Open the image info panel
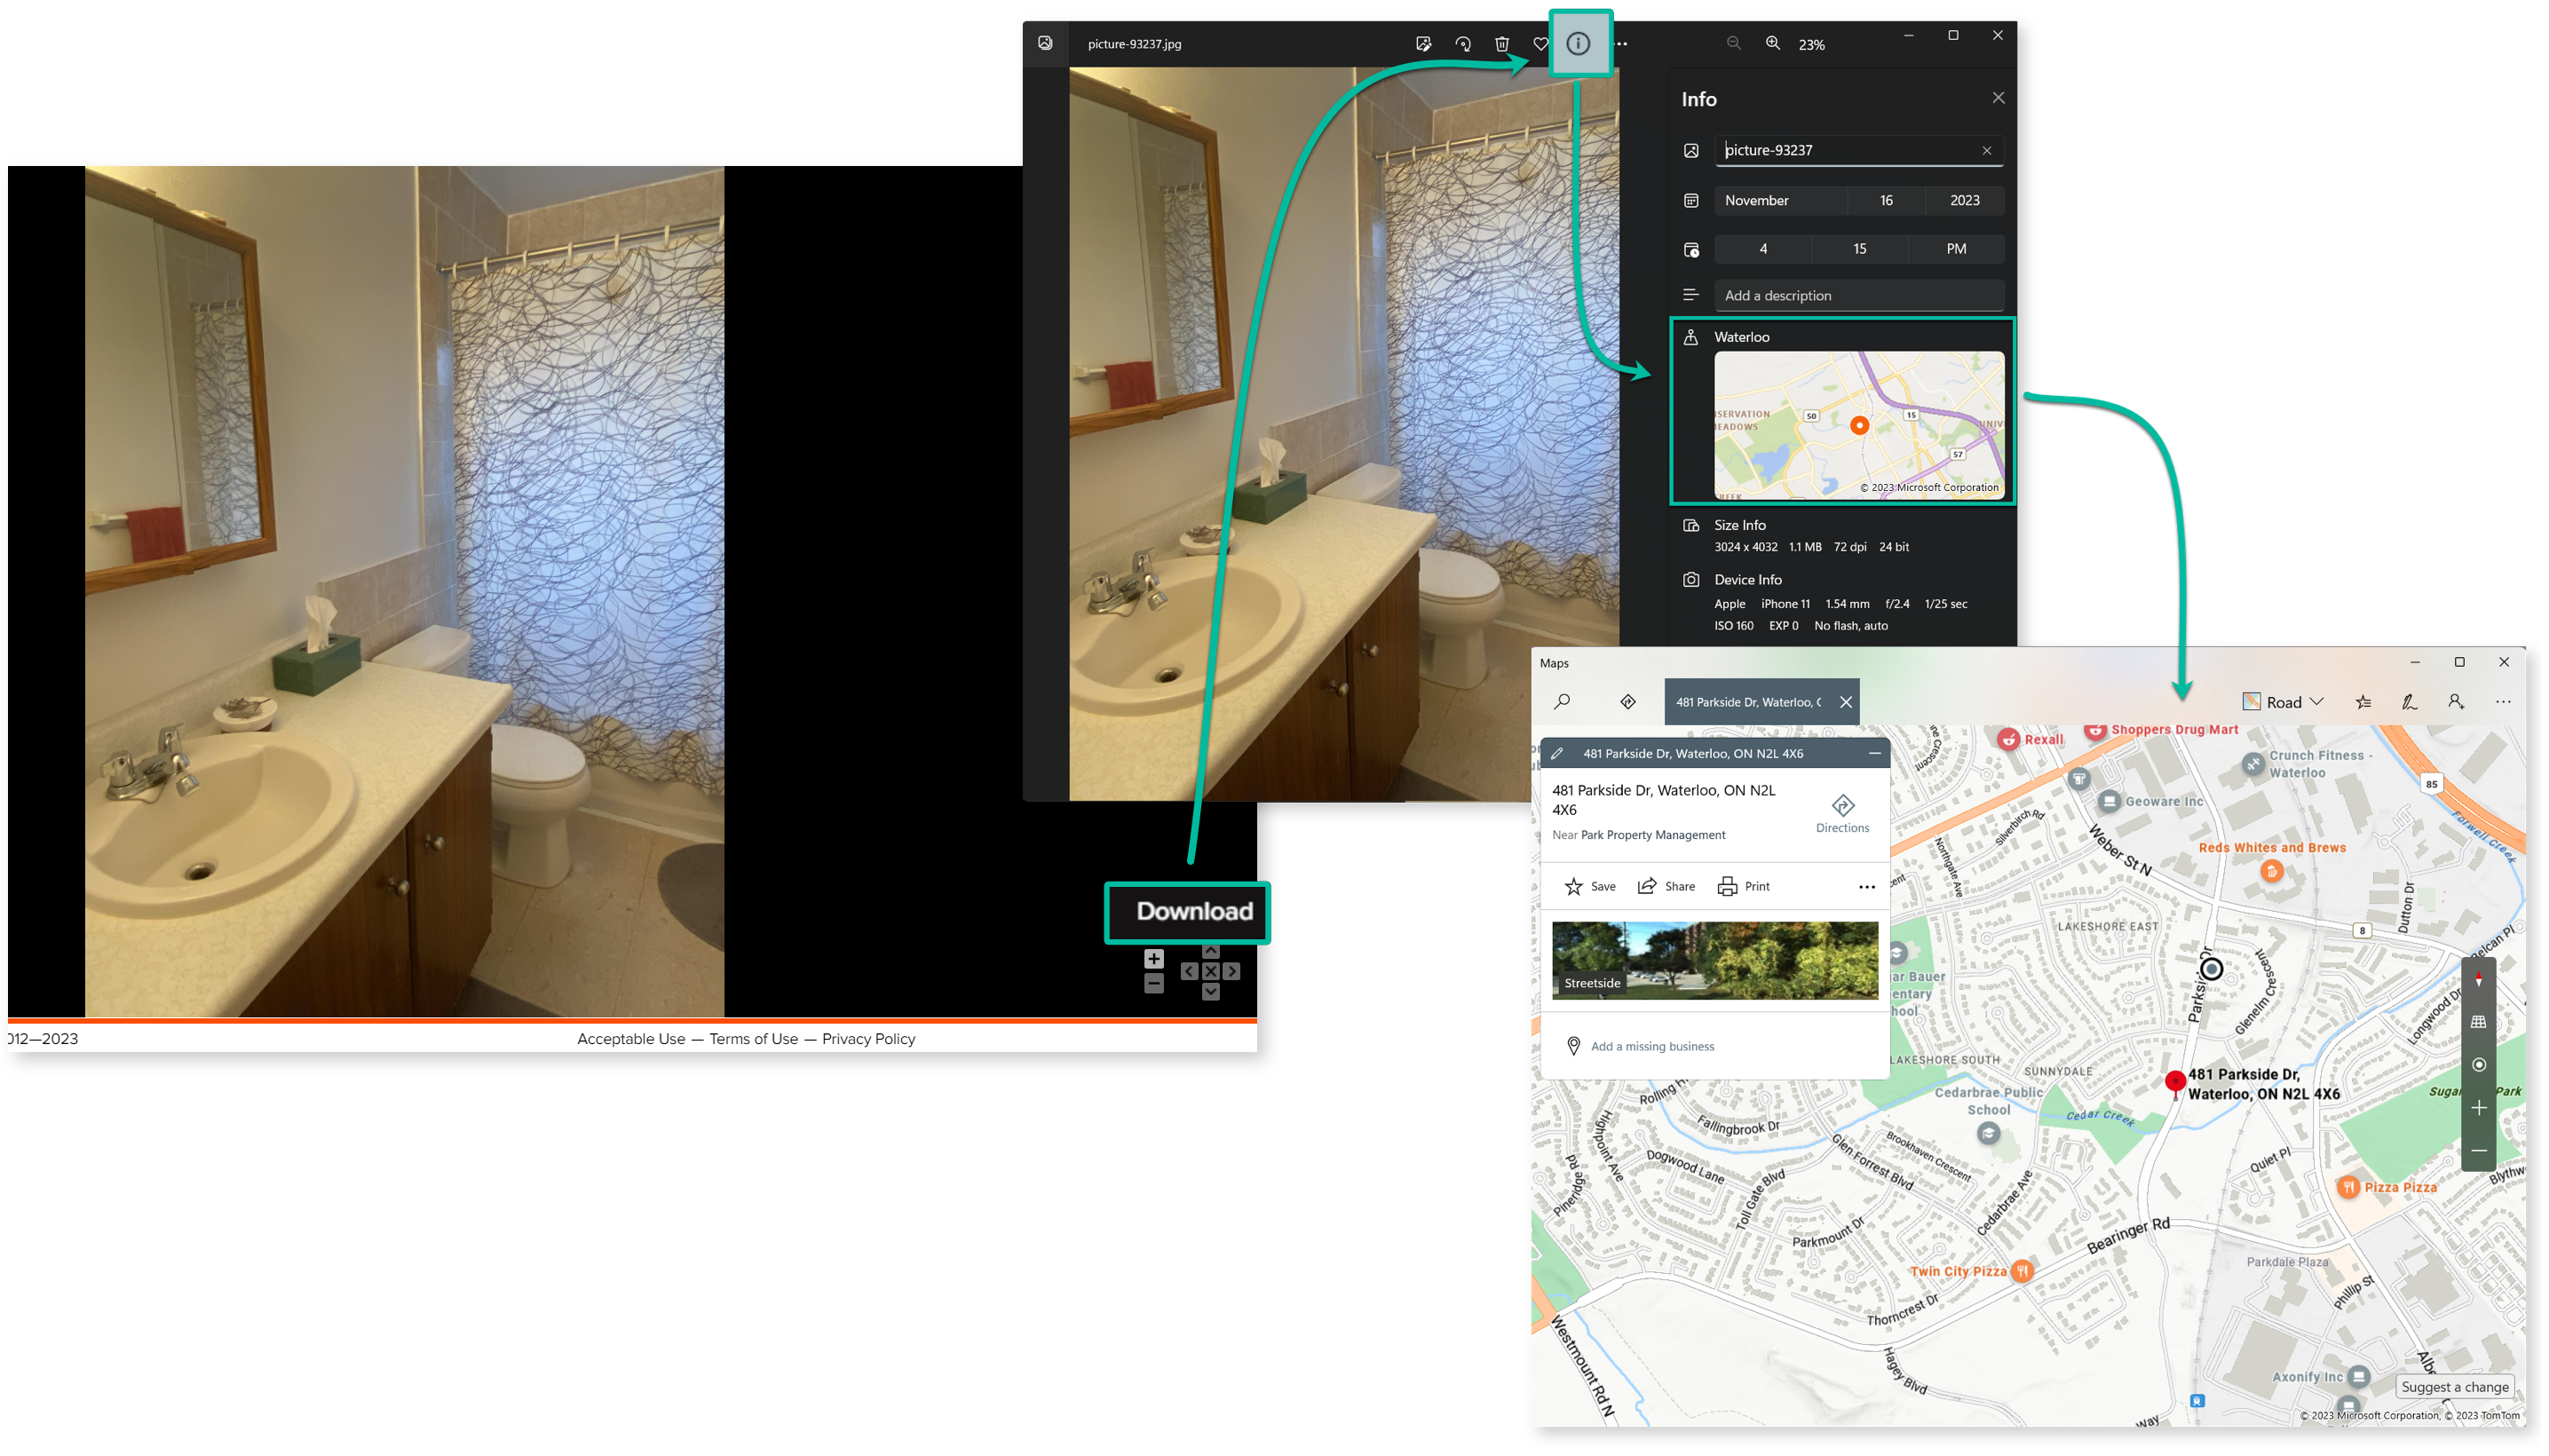2549x1456 pixels. (1578, 43)
